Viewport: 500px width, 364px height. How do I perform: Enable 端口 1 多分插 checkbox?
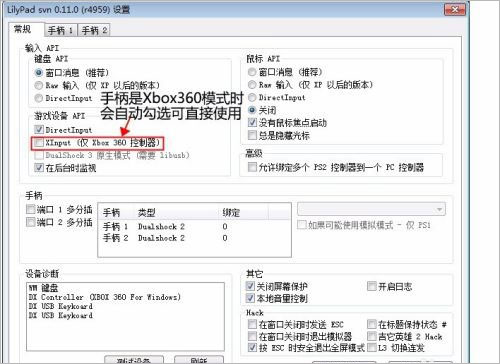pos(31,209)
